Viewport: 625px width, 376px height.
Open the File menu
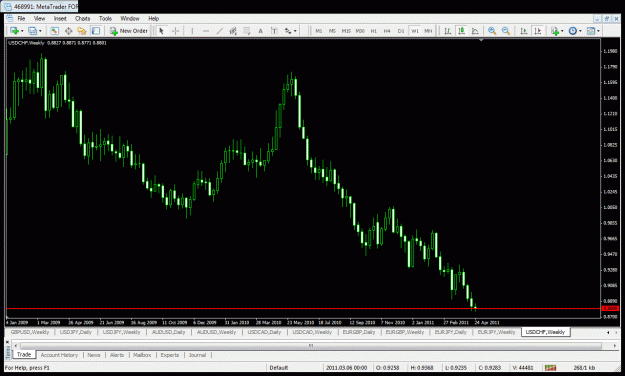pyautogui.click(x=21, y=18)
